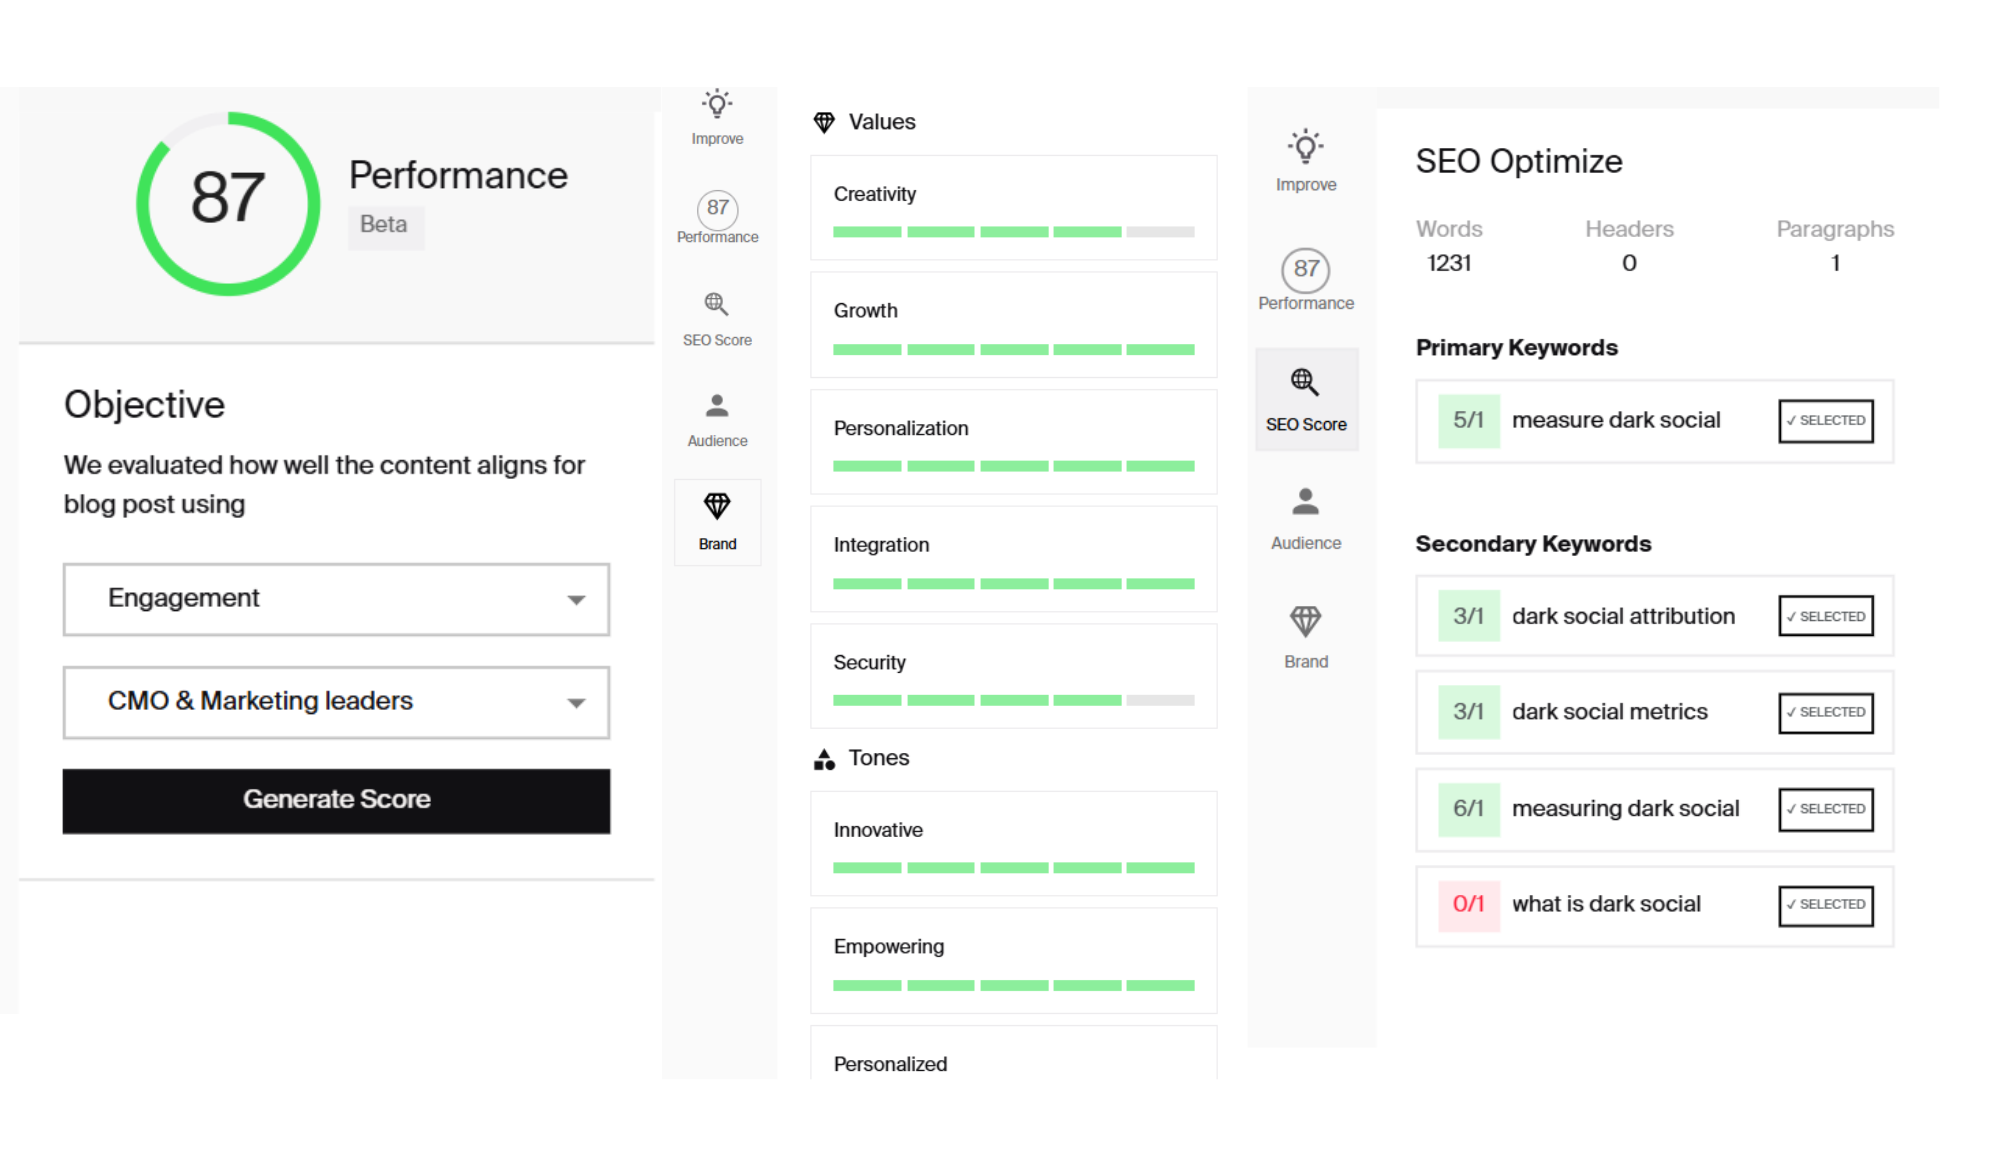Deselect the dark social attribution keyword

click(x=1825, y=616)
